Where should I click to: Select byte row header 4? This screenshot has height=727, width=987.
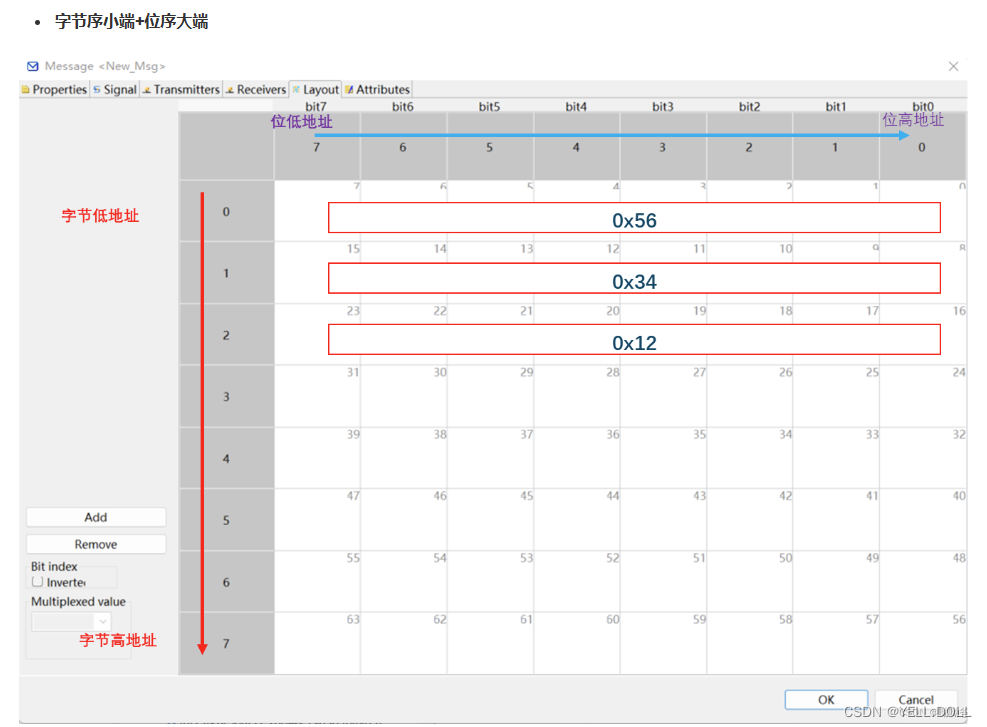point(227,458)
